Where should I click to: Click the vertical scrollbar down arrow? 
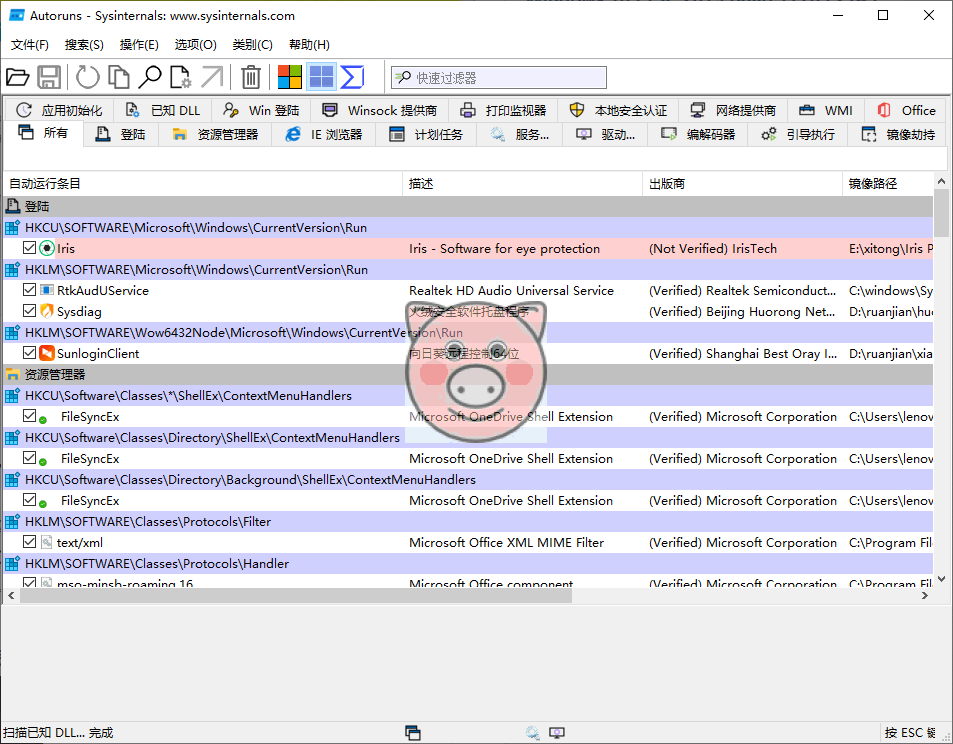(941, 579)
